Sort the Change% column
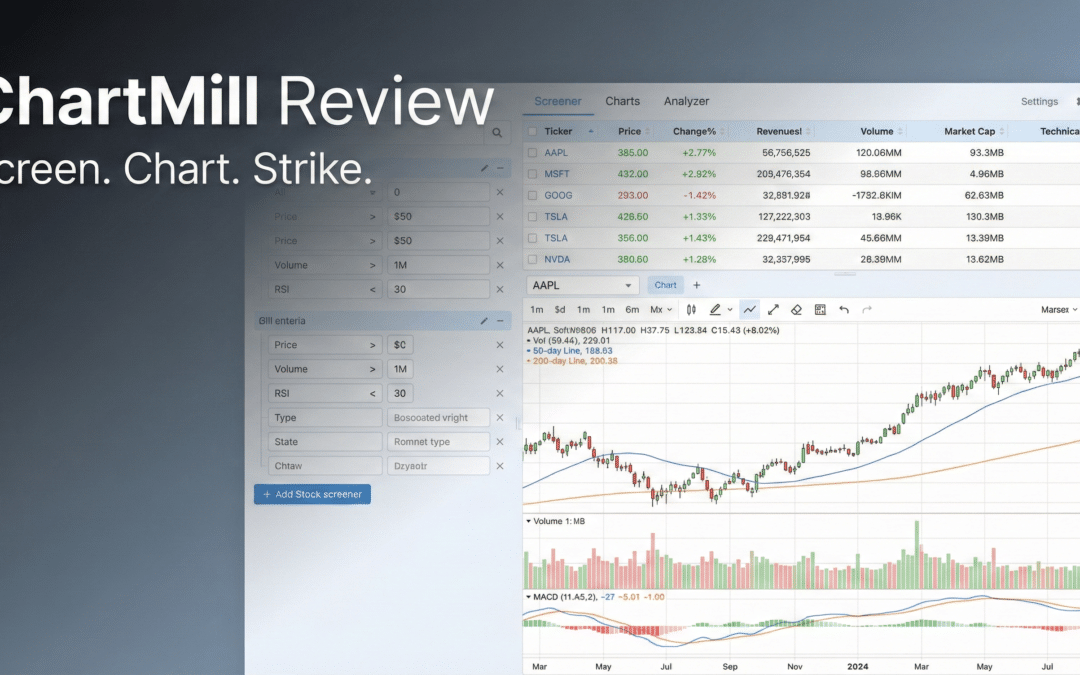The width and height of the screenshot is (1080, 675). tap(722, 132)
